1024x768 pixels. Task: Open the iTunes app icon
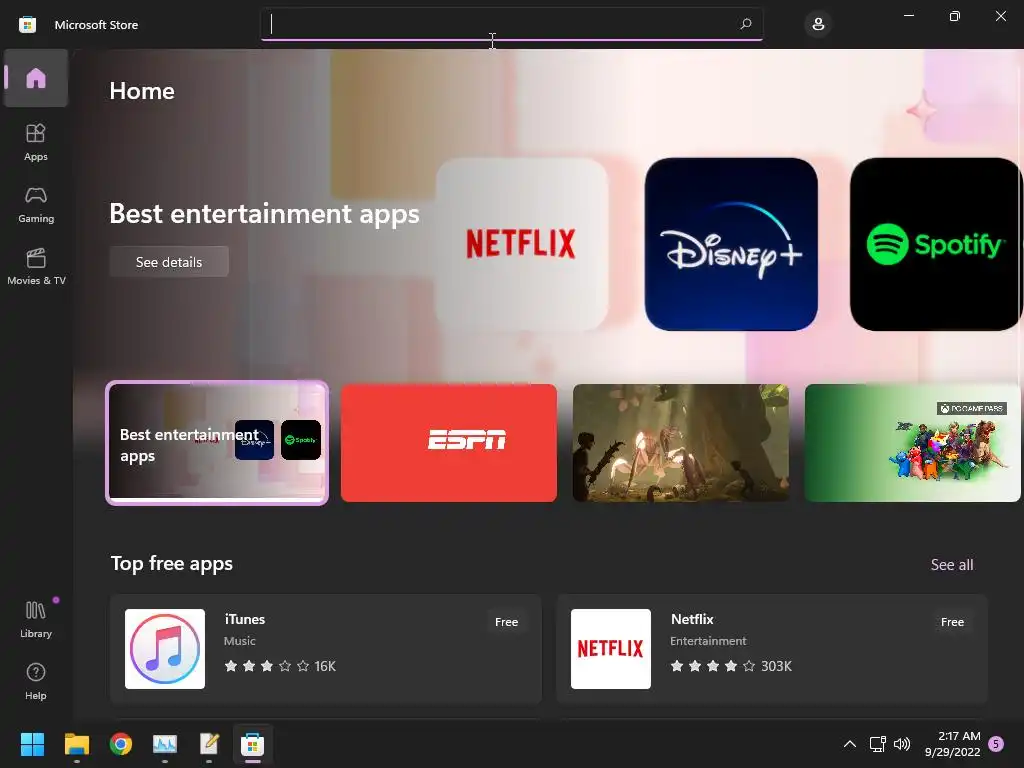(x=165, y=648)
